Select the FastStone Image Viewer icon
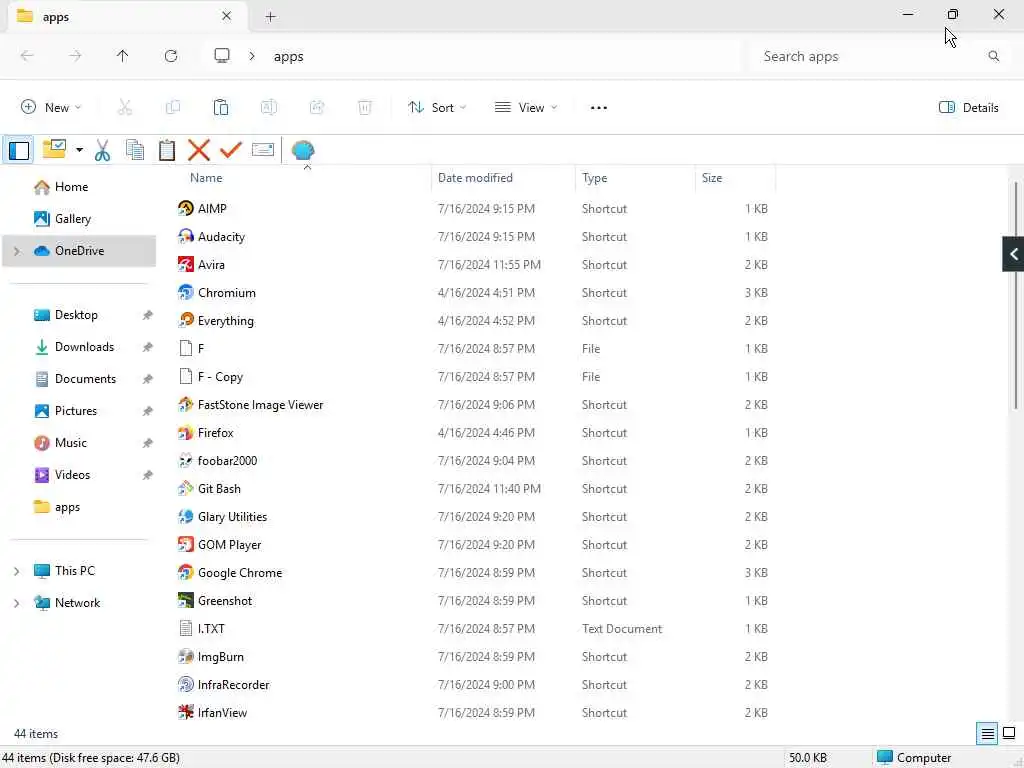 185,405
